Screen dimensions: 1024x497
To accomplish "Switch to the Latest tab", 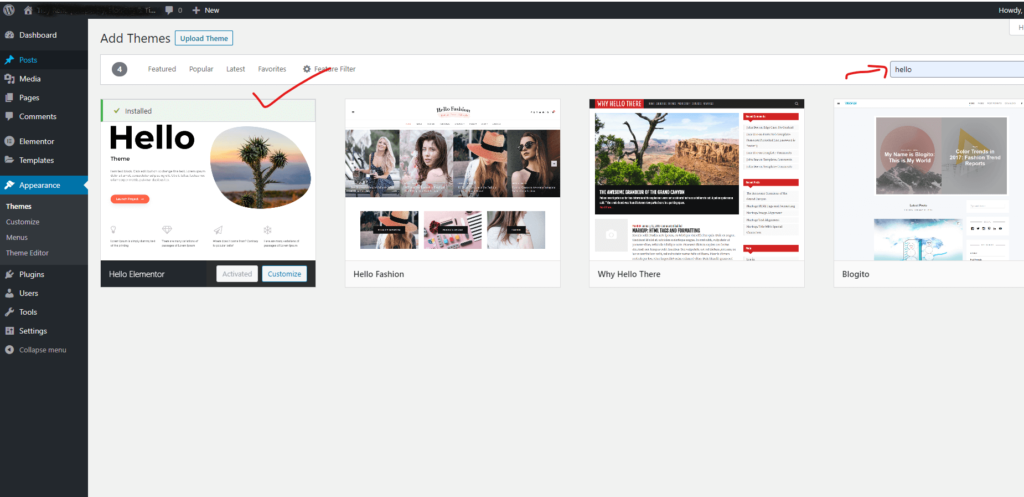I will point(236,69).
